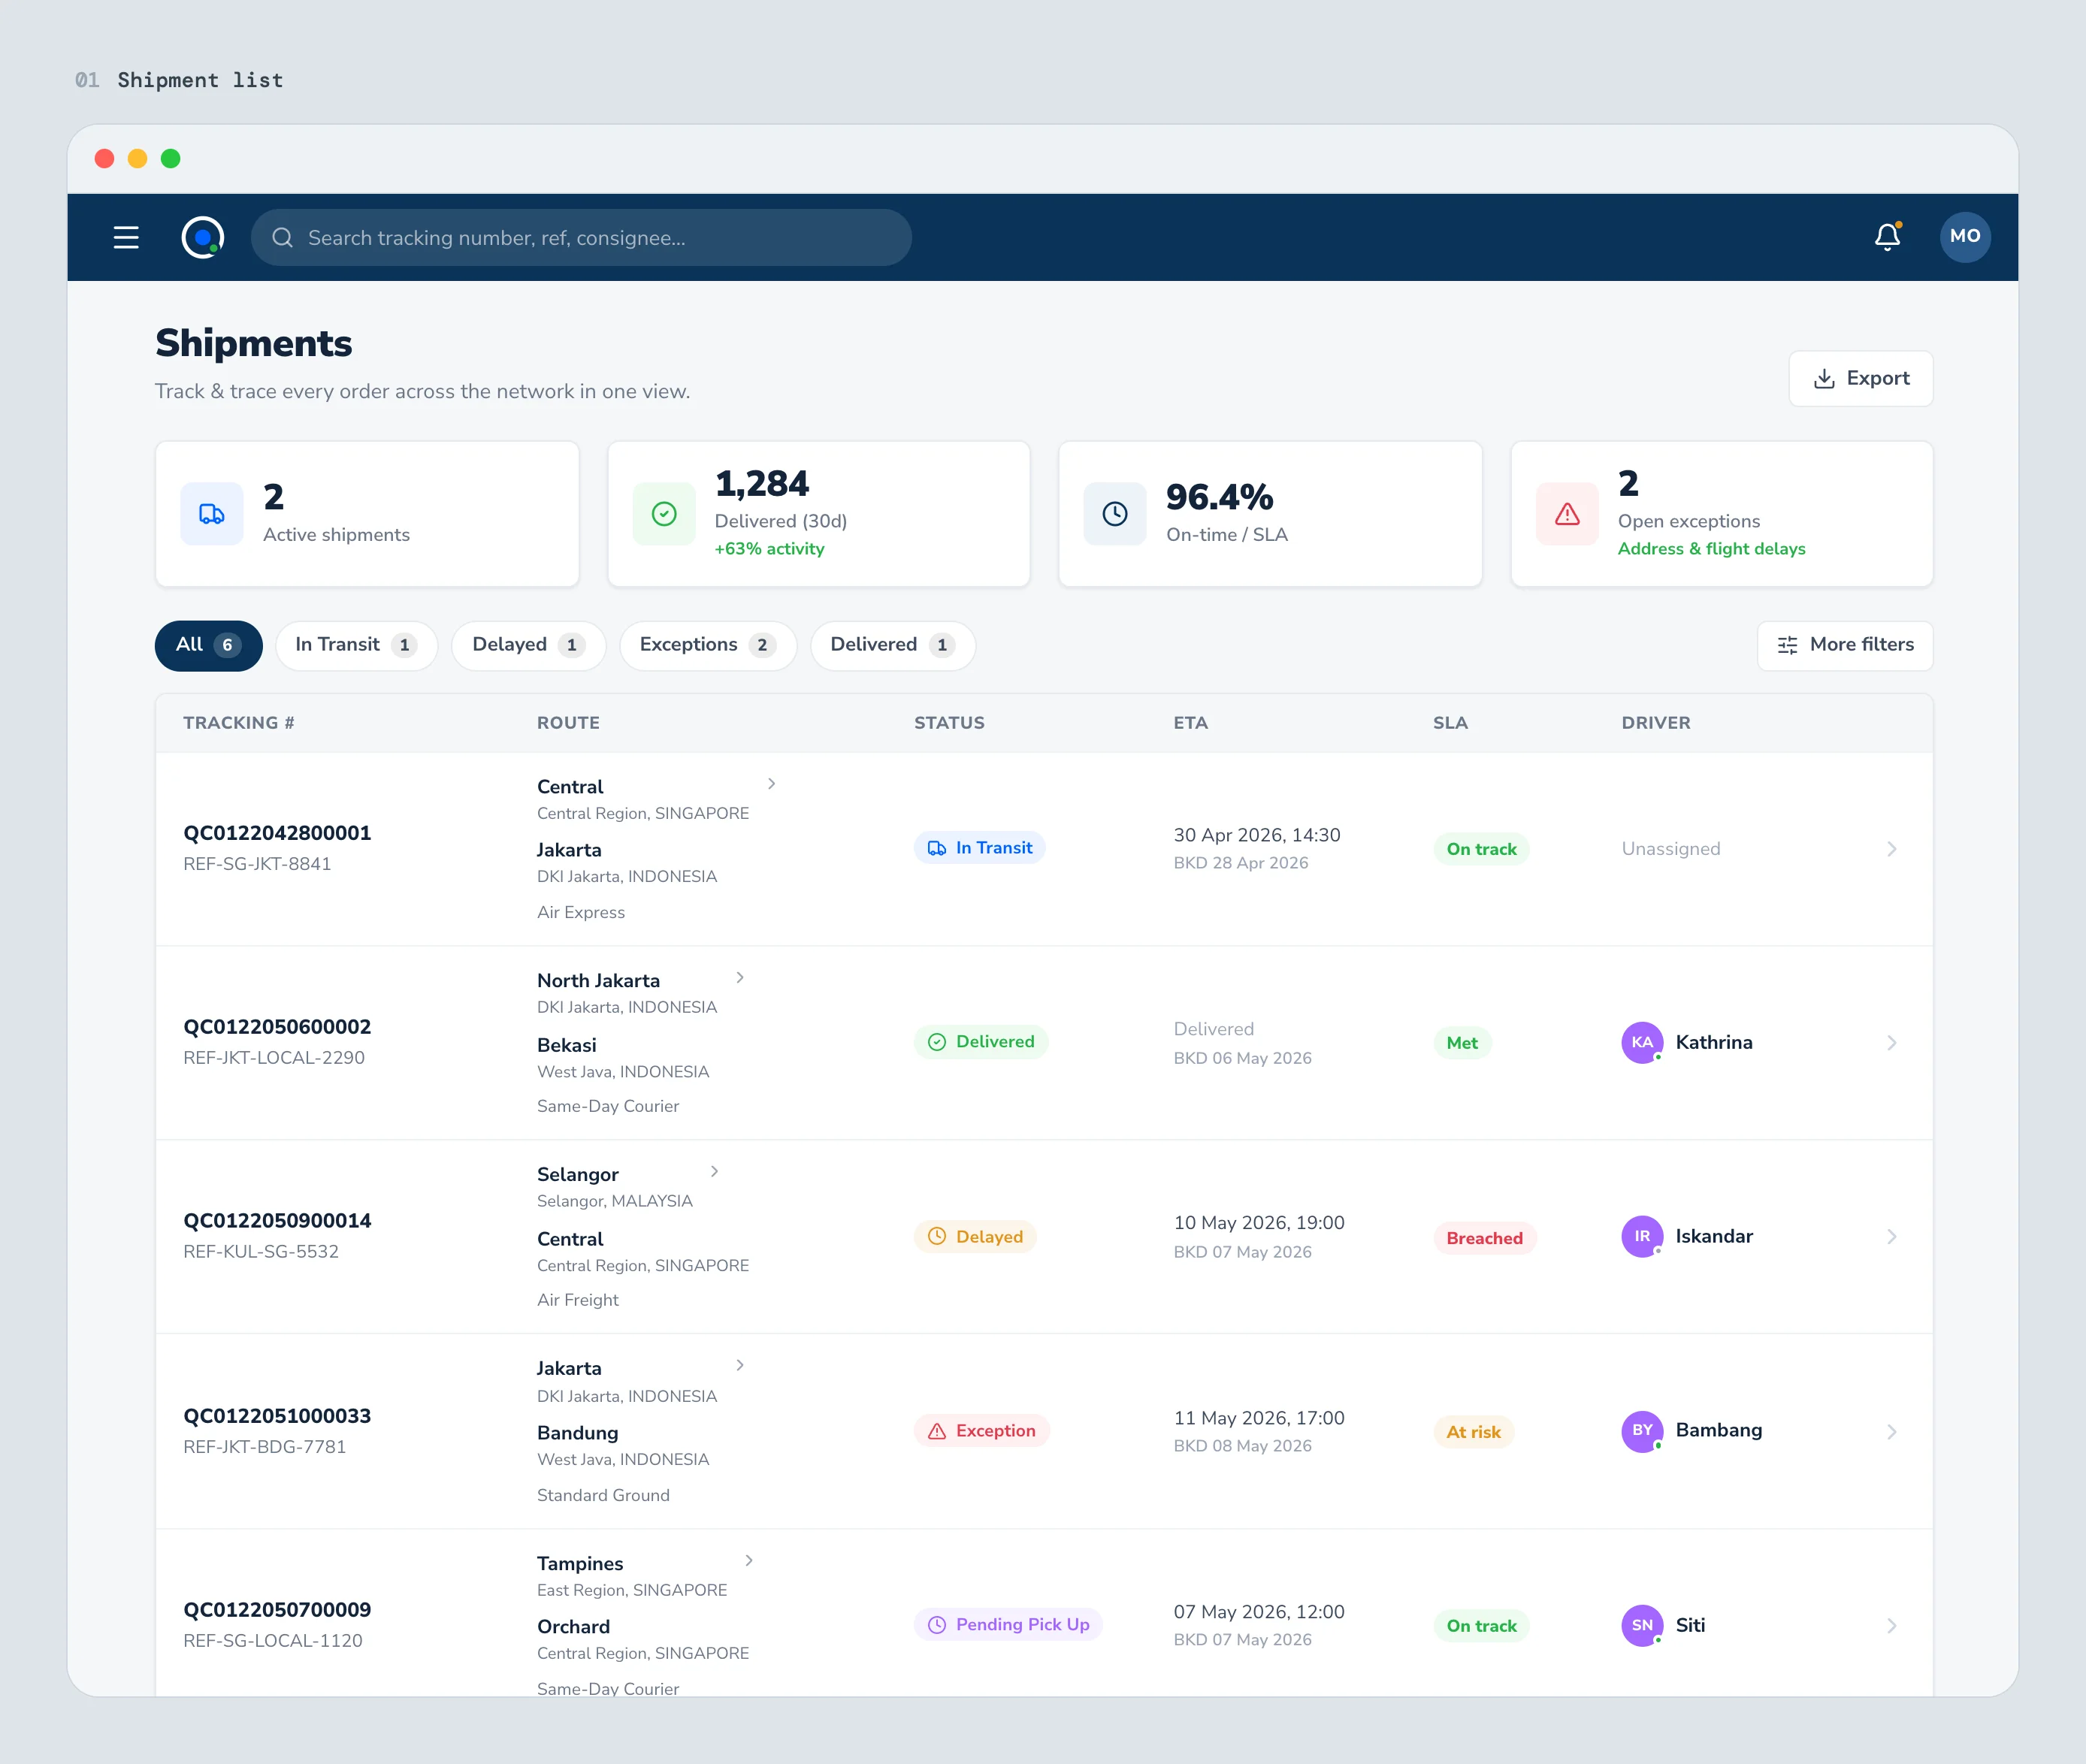This screenshot has height=1764, width=2086.
Task: Click reference REF-KUL-SG-5532
Action: coord(261,1252)
